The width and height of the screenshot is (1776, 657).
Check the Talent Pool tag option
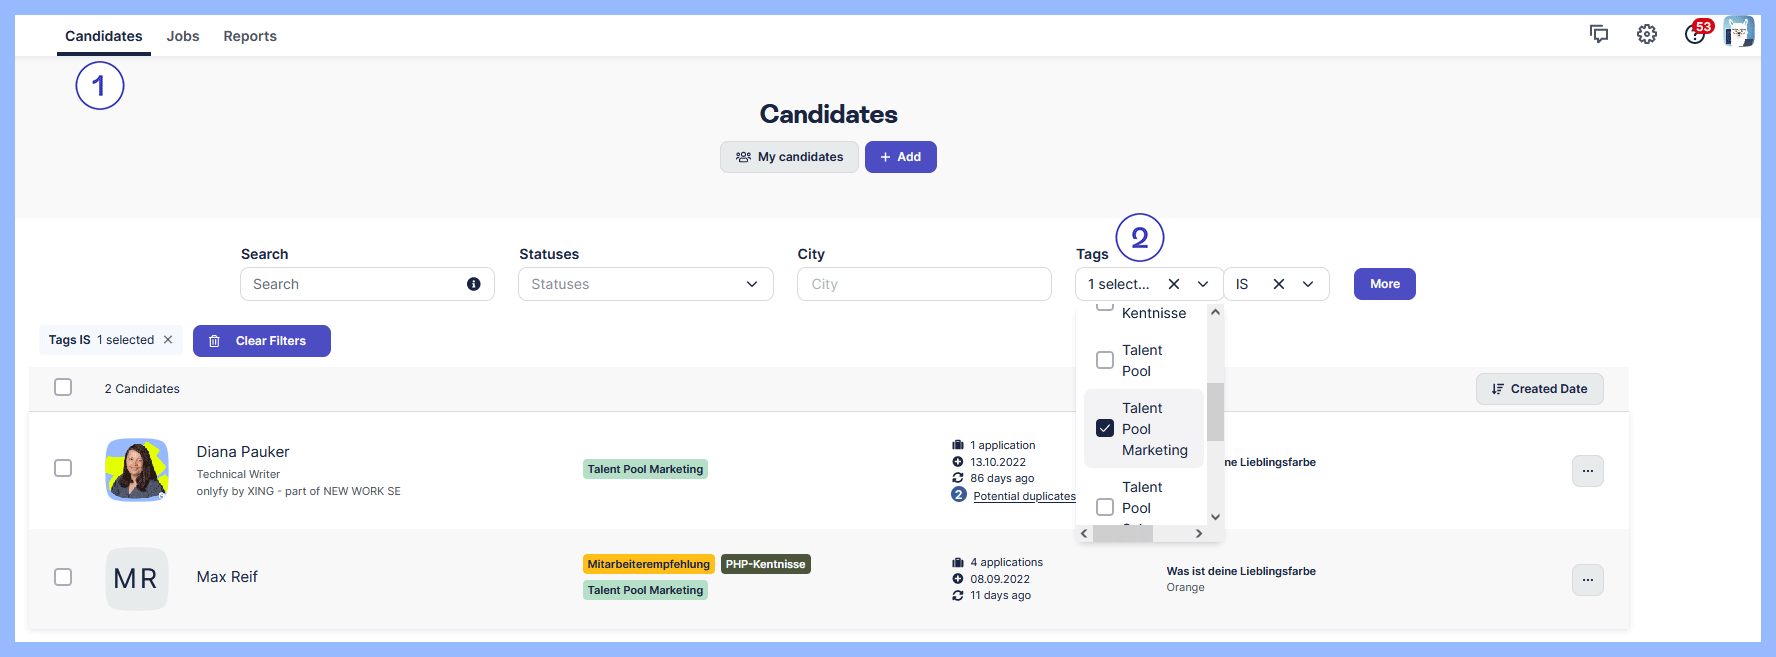tap(1105, 360)
